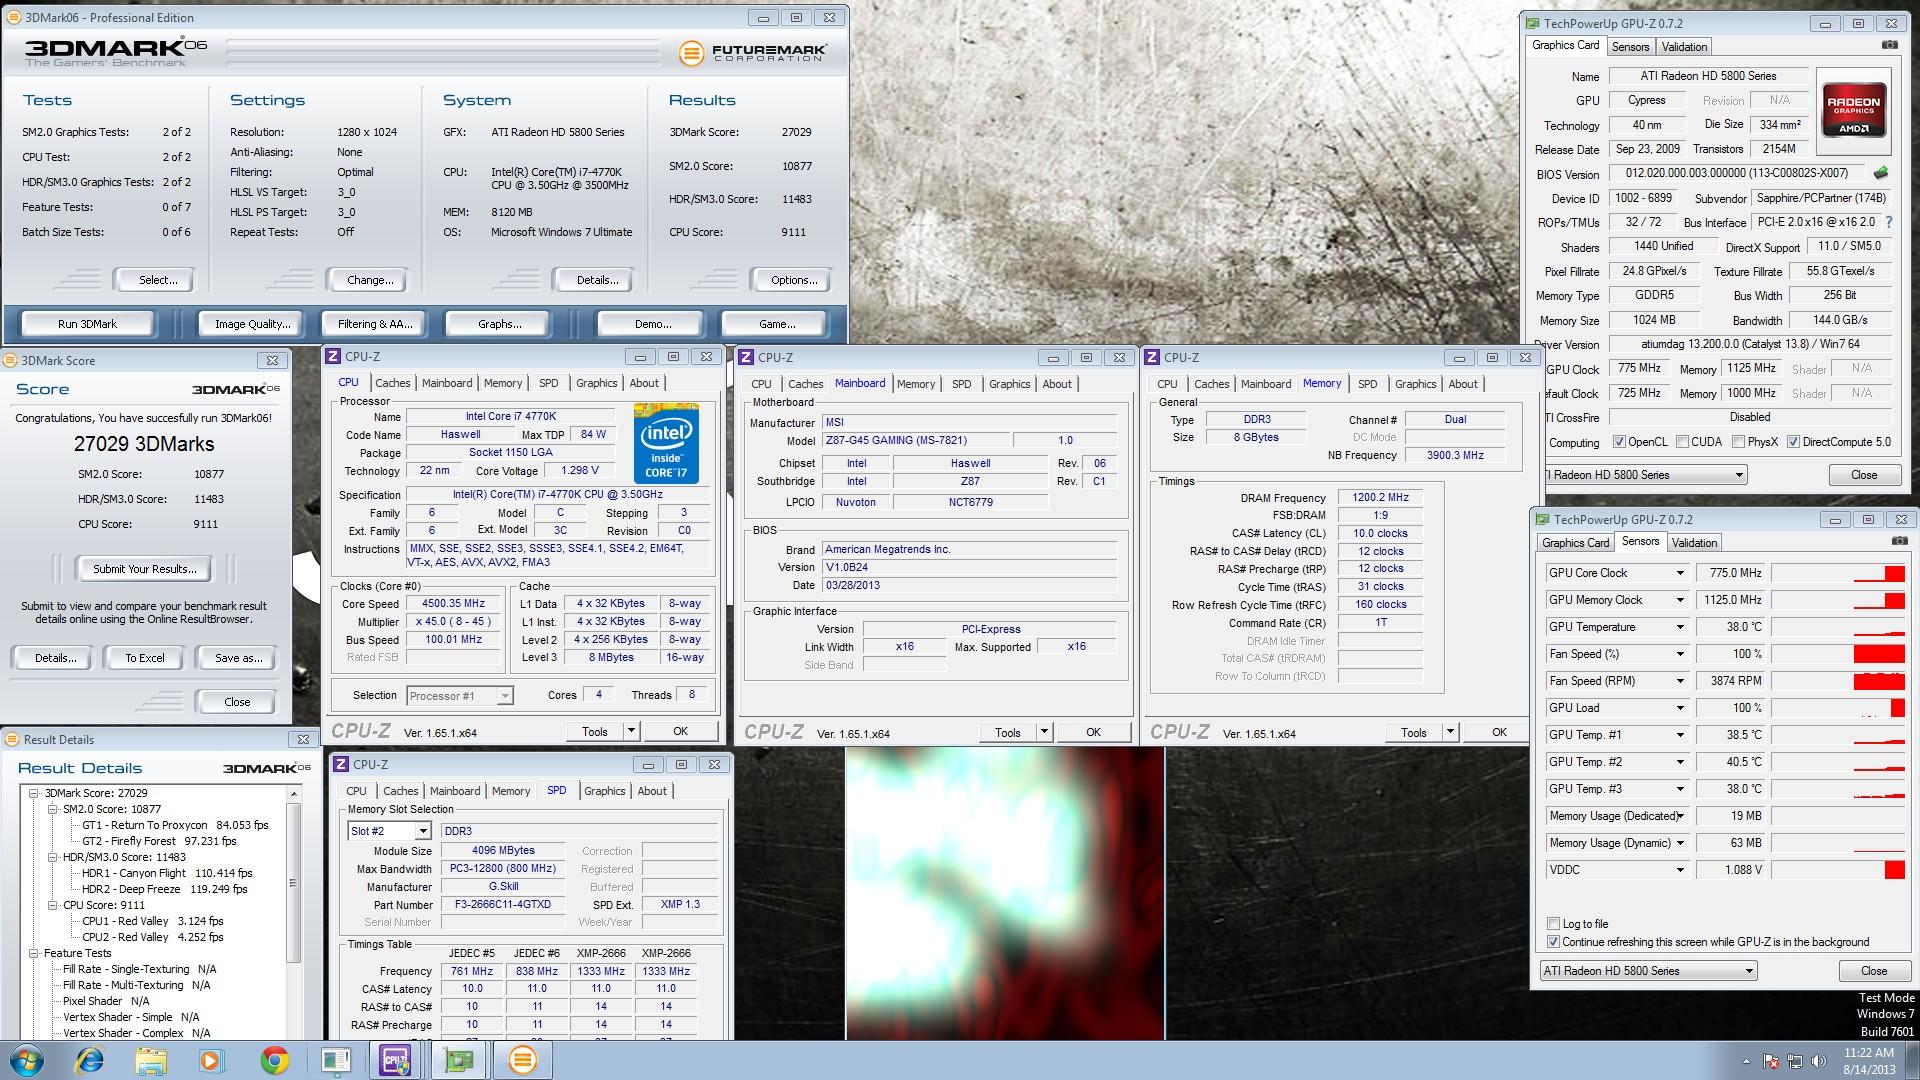Click the GPU Load sensor graph
Screen dimensions: 1920x1080
click(x=1838, y=708)
